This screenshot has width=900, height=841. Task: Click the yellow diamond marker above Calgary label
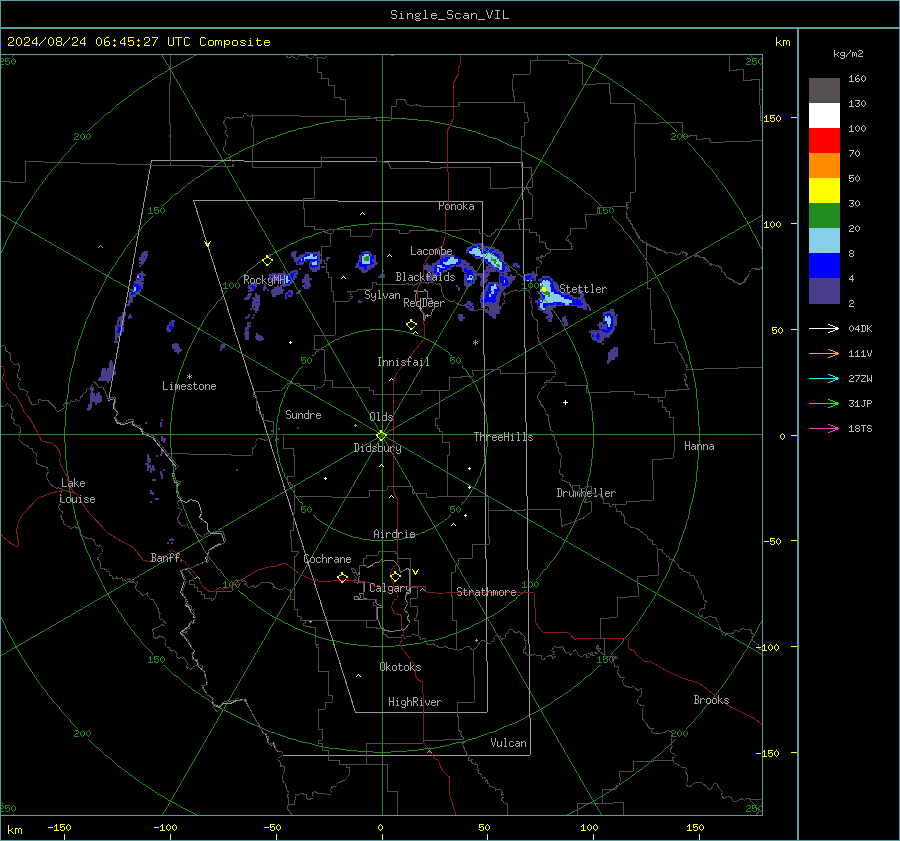pos(395,576)
